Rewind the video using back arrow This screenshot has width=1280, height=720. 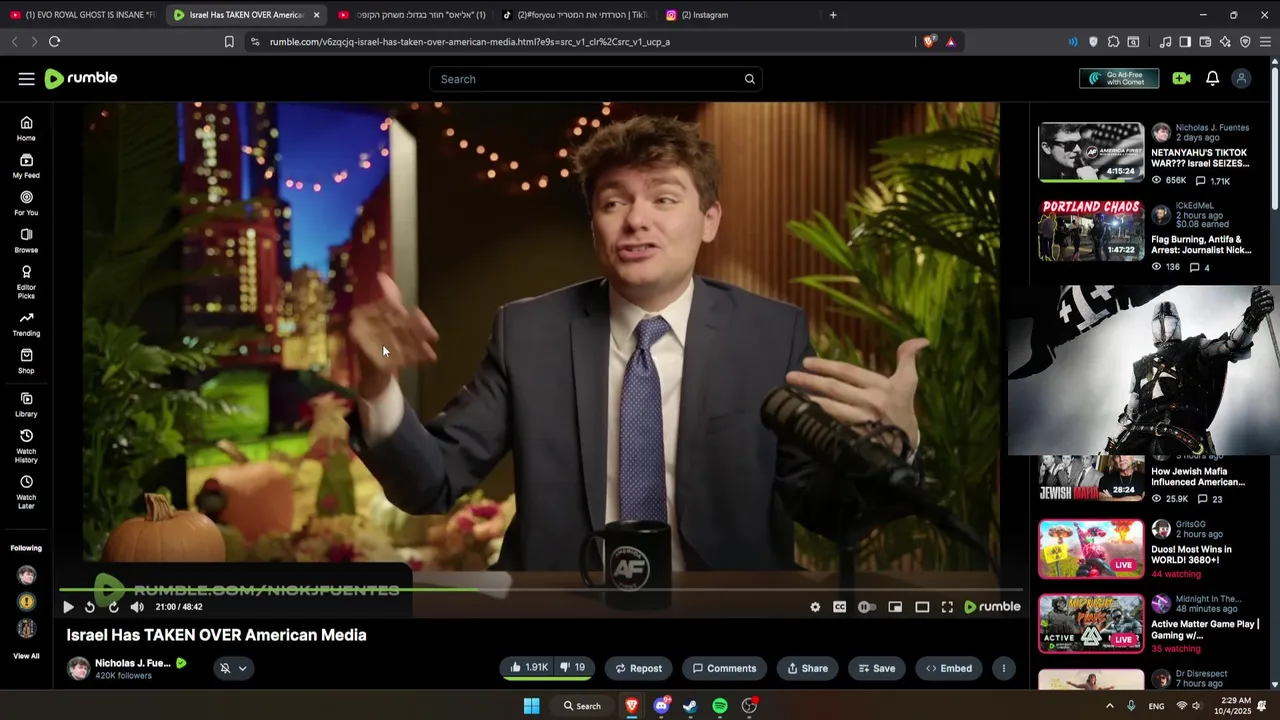click(90, 607)
